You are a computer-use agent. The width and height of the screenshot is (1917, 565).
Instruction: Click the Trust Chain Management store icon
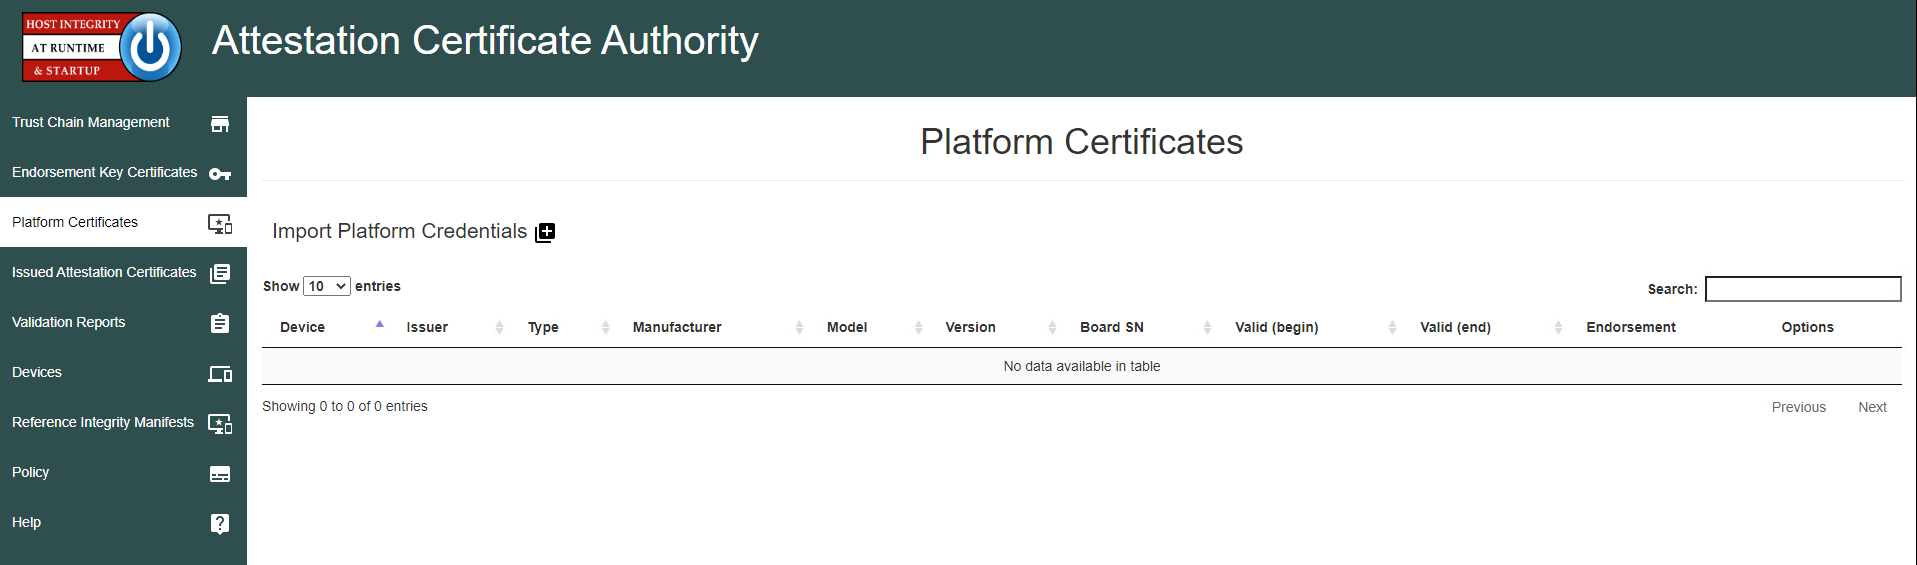pos(220,124)
